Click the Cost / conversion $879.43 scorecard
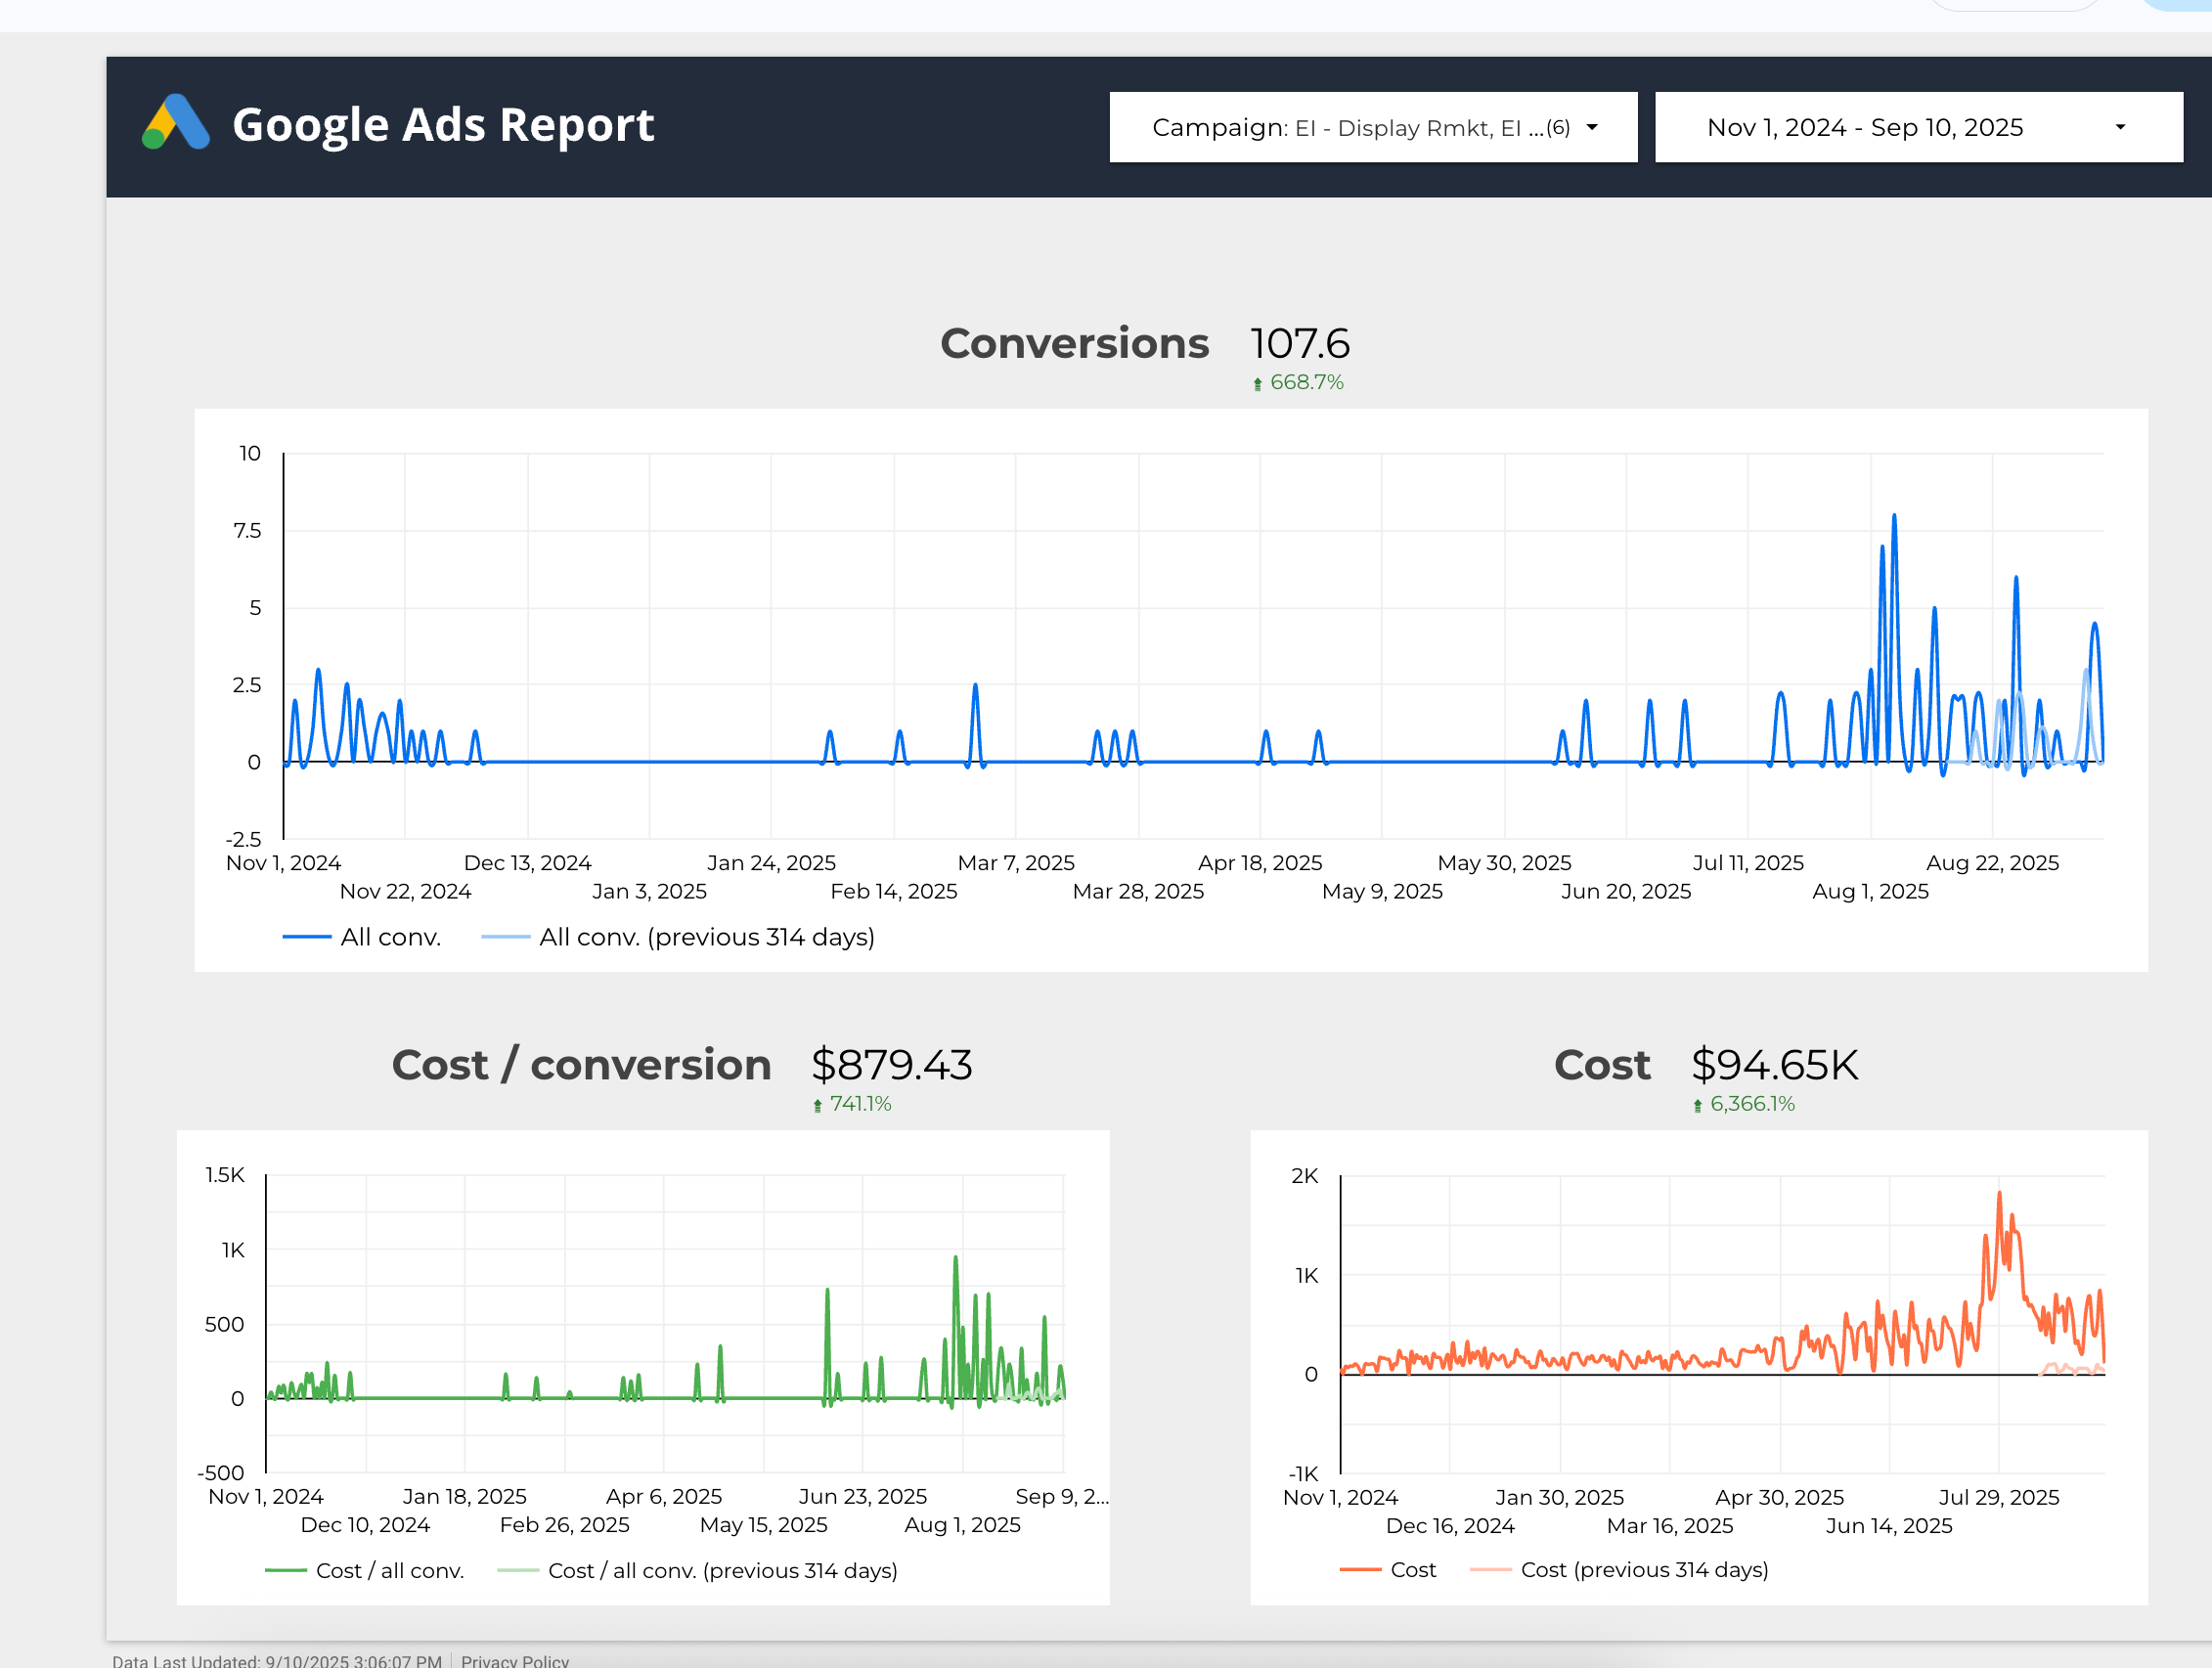Screen dimensions: 2212x1668 890,1064
